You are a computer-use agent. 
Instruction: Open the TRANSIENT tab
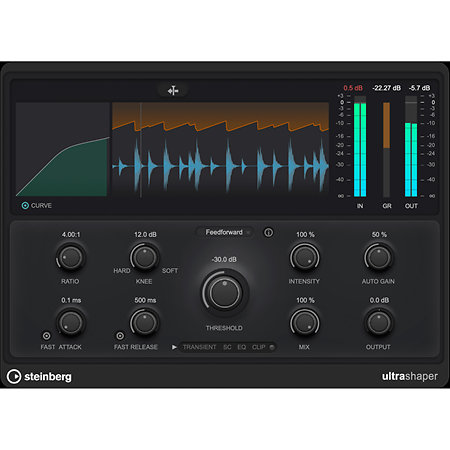click(199, 347)
